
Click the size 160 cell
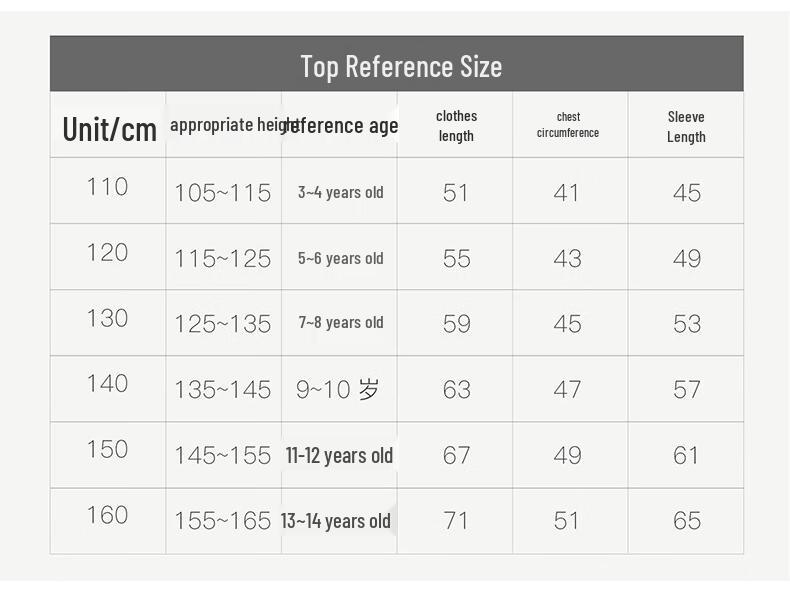107,515
